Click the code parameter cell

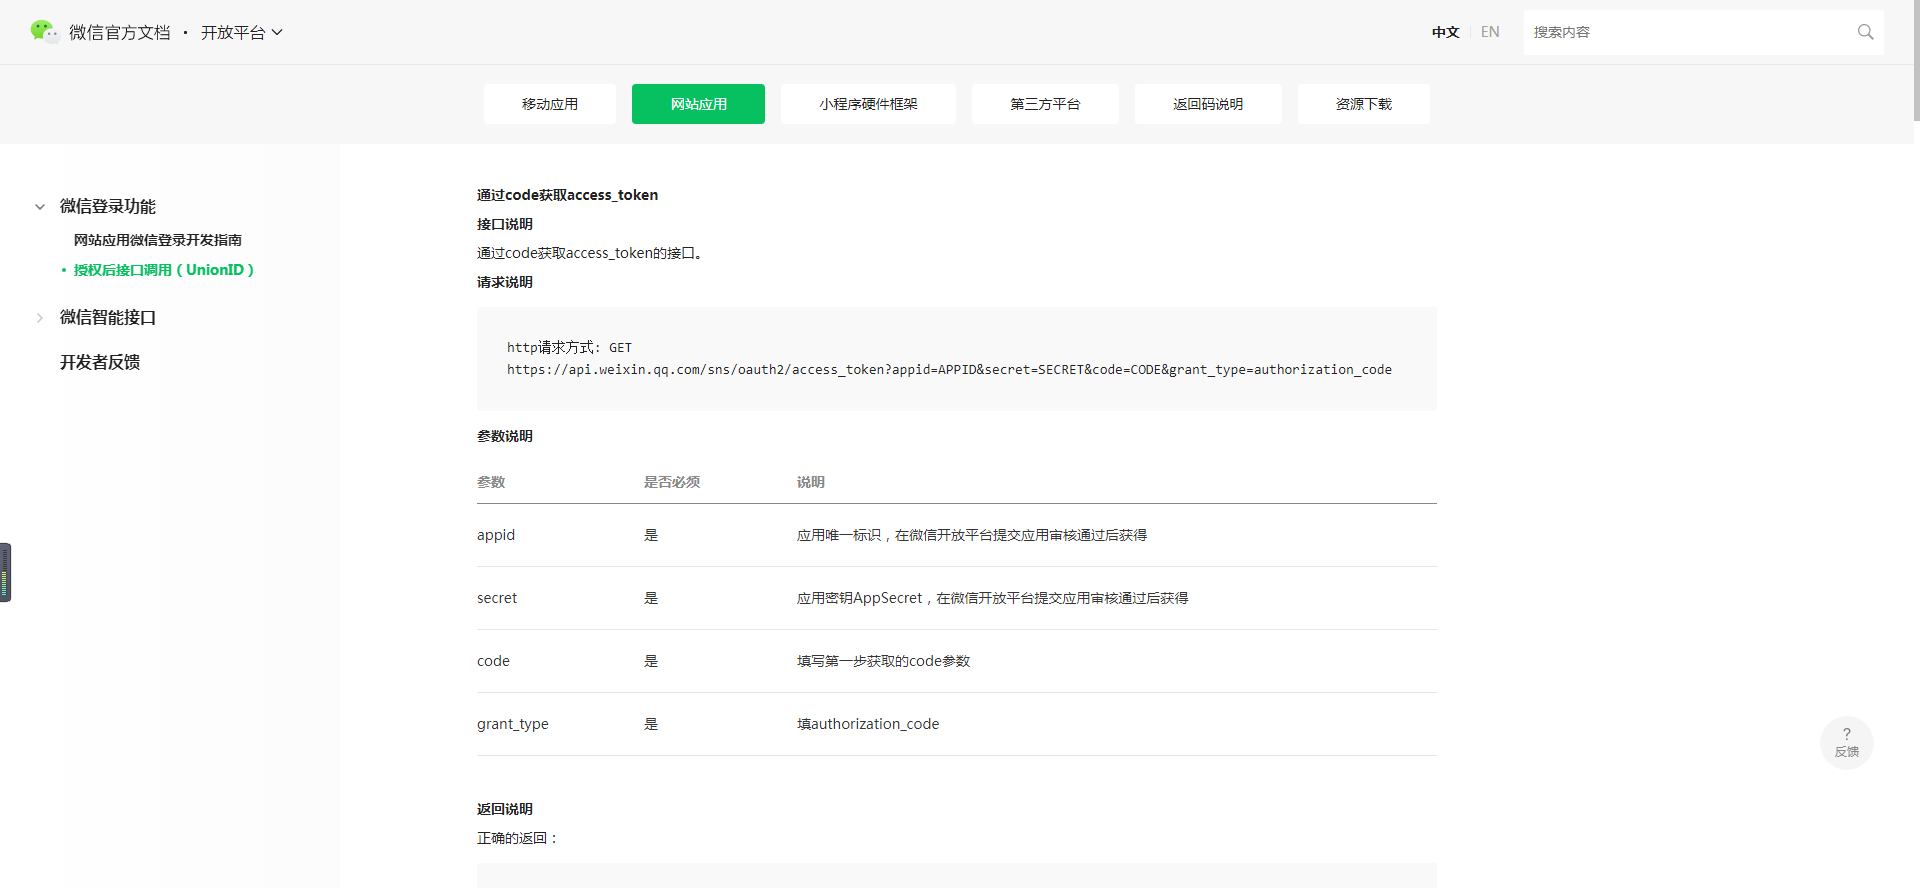(x=493, y=661)
